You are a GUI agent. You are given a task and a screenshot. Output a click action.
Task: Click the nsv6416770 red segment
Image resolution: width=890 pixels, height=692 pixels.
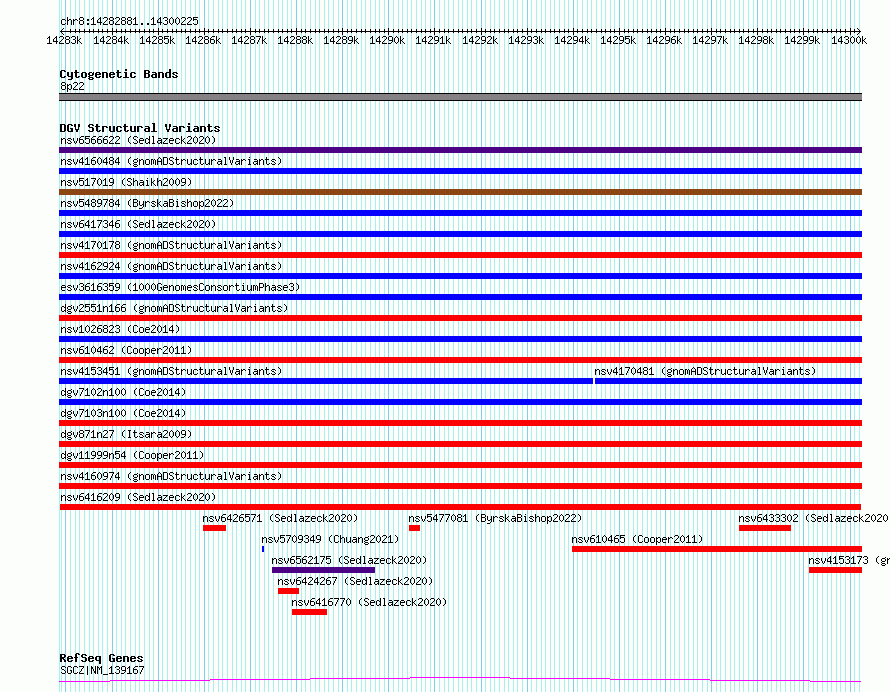(309, 612)
